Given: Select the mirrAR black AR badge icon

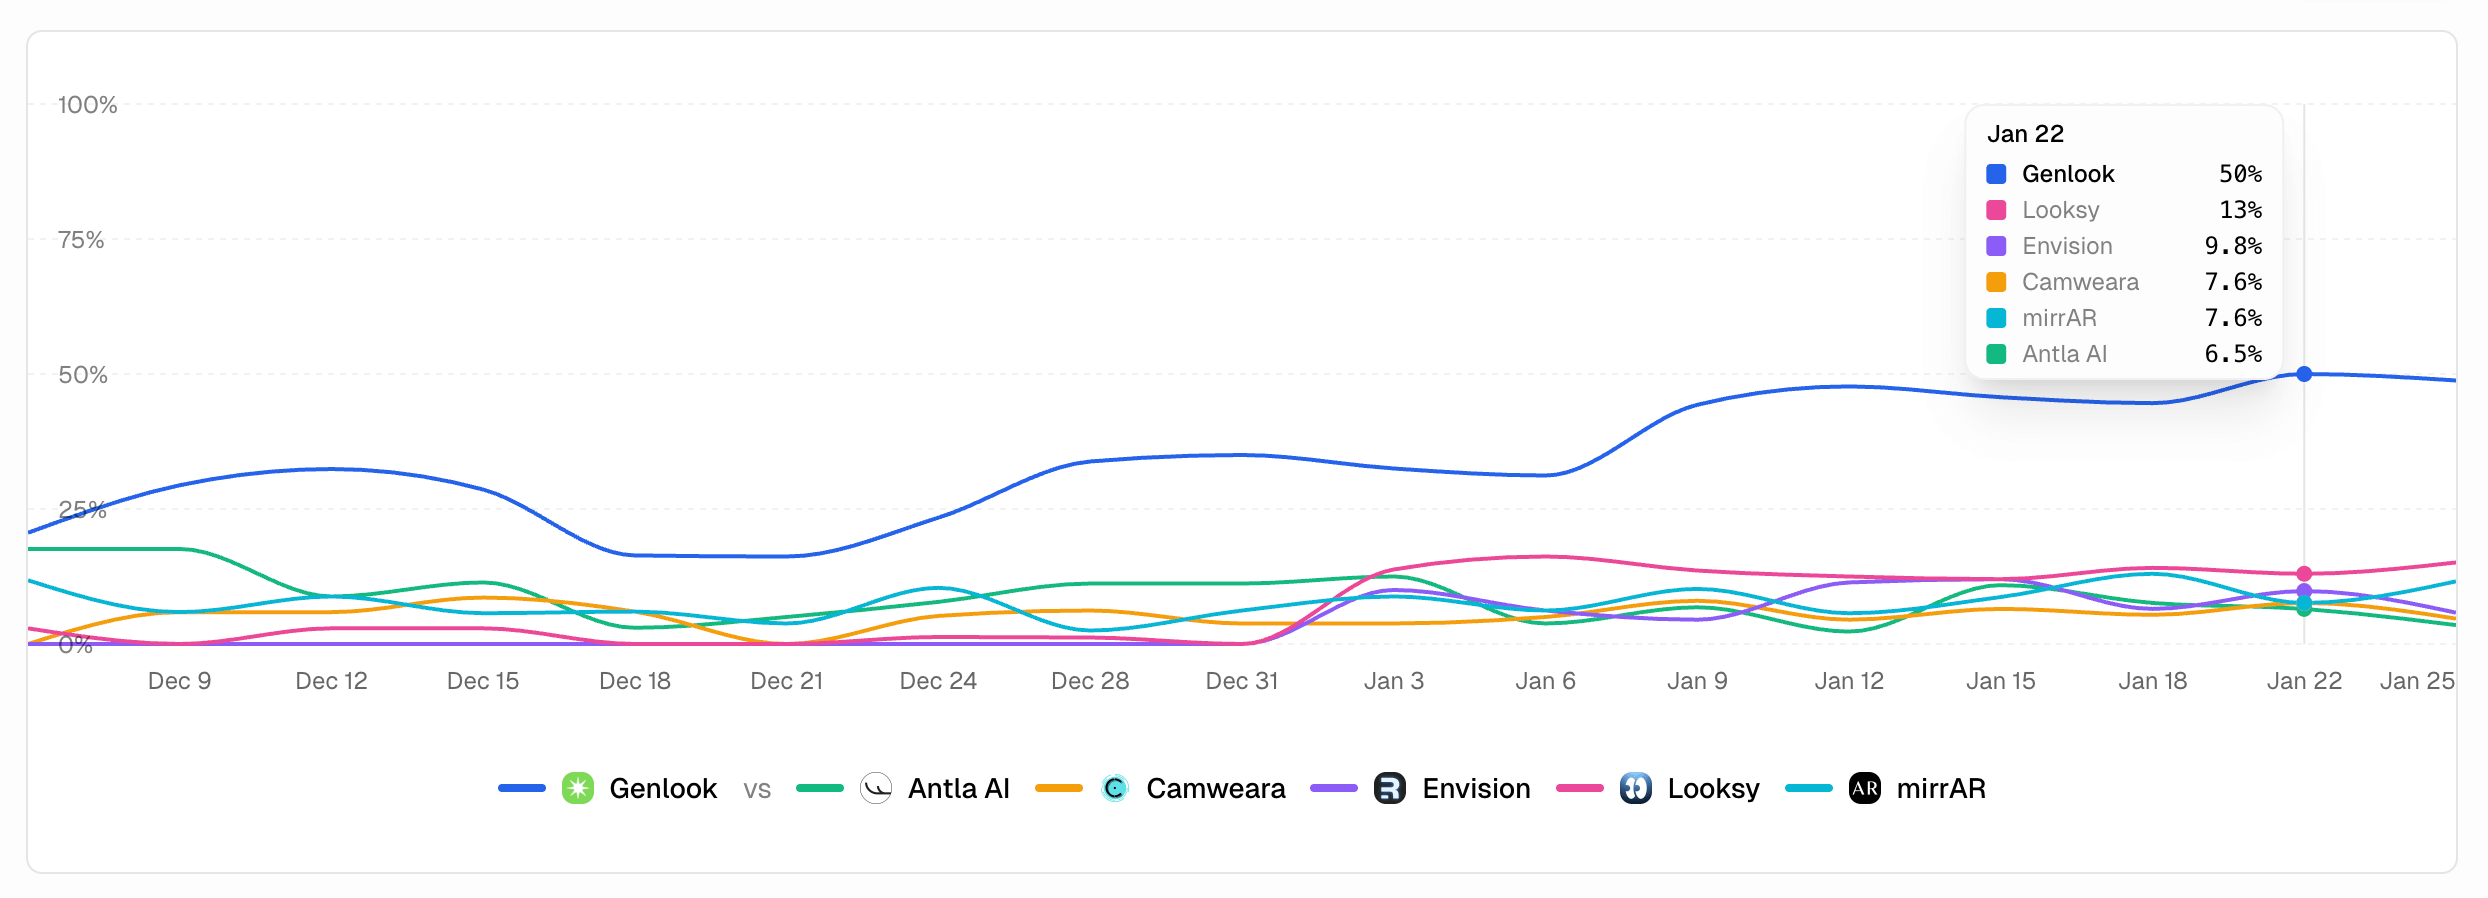Looking at the screenshot, I should [x=1865, y=788].
